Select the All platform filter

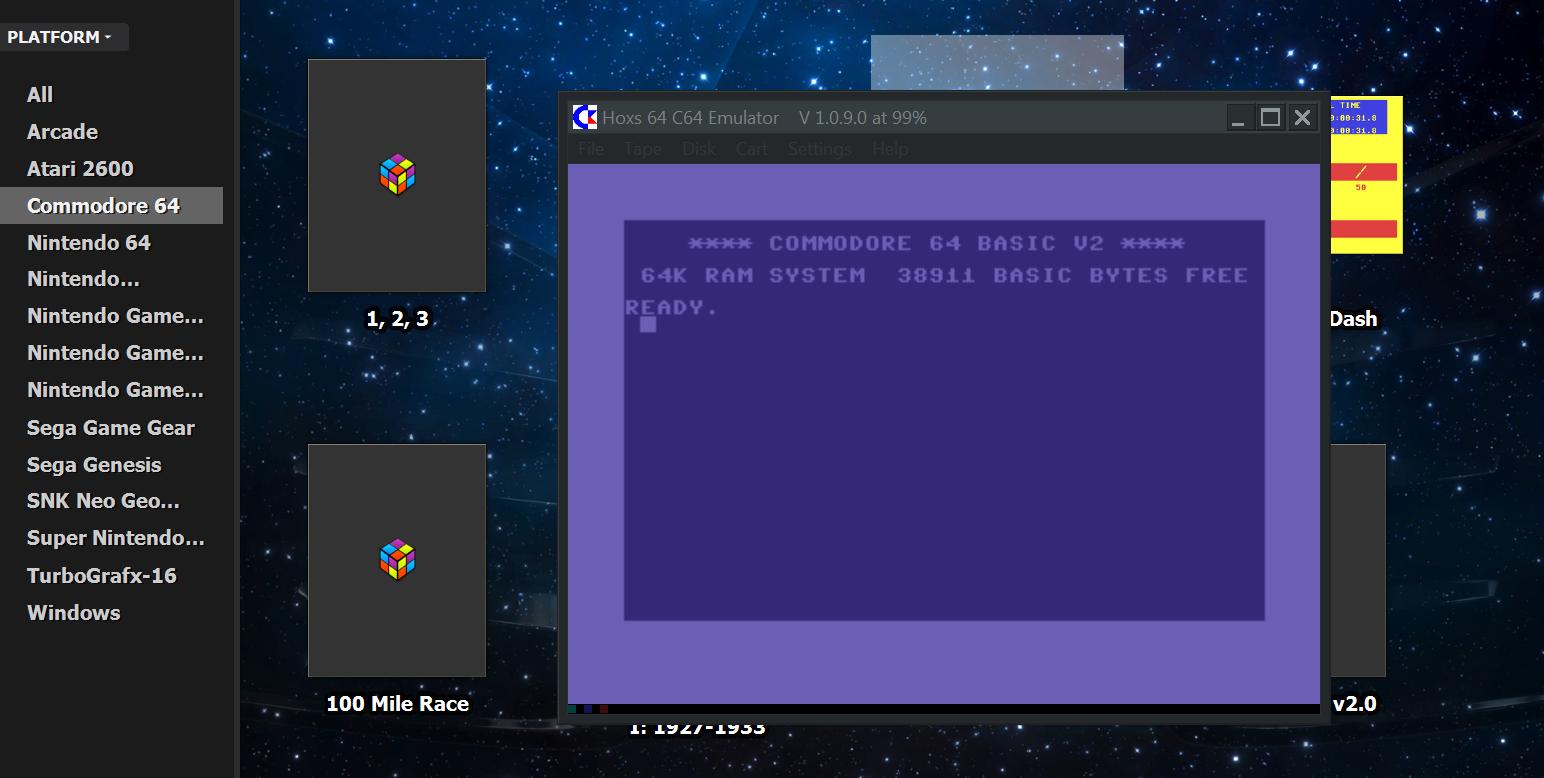40,94
